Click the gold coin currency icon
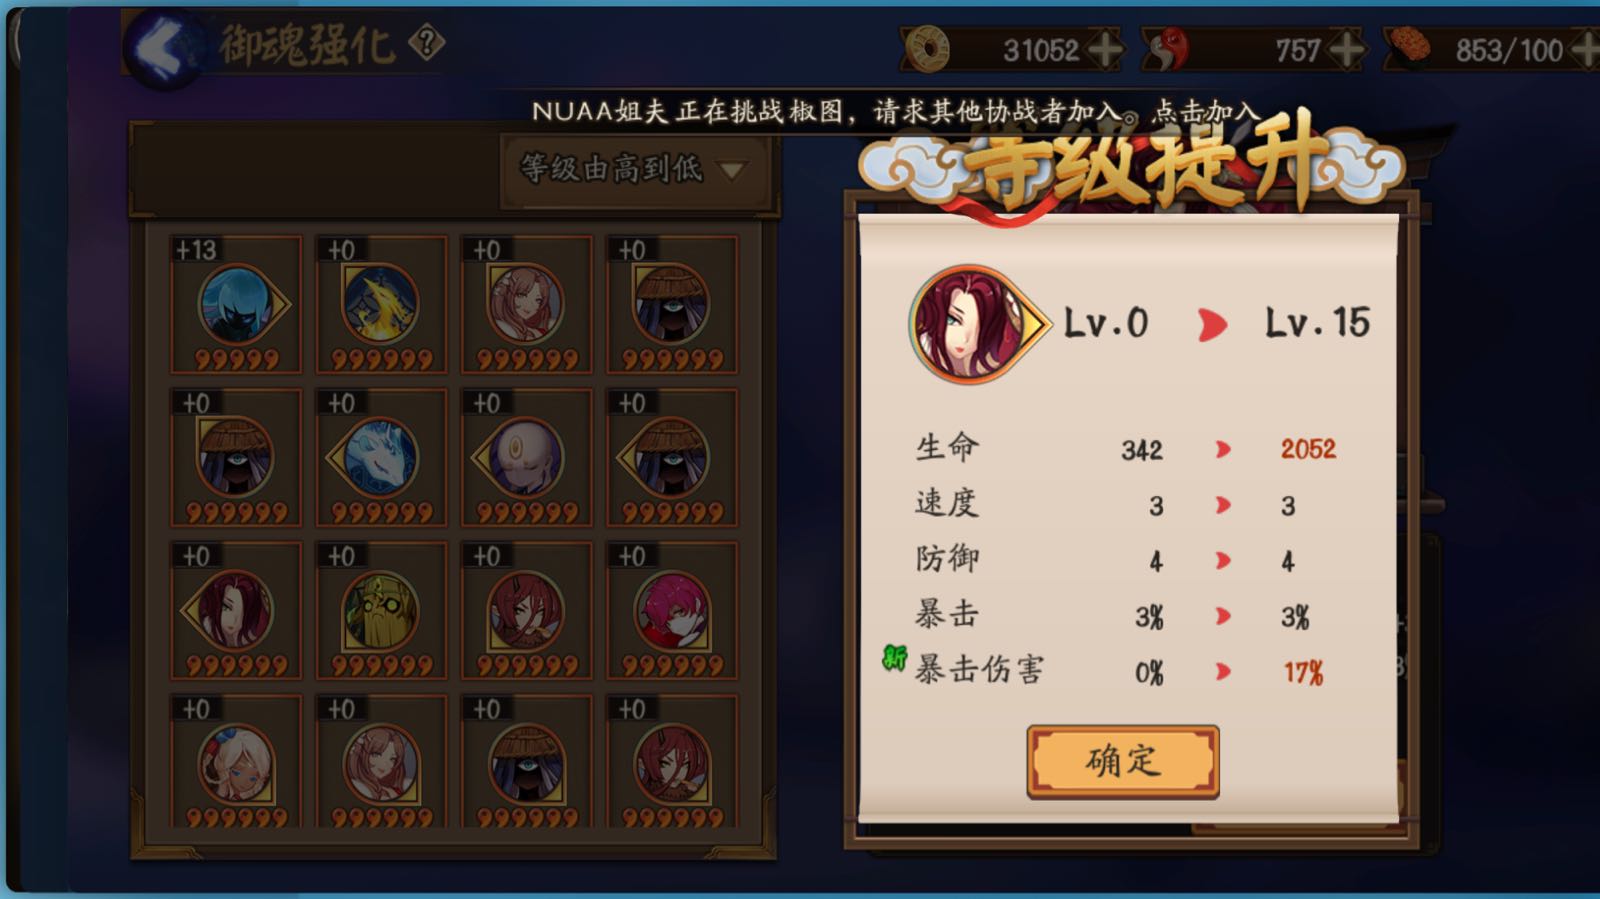 coord(927,50)
